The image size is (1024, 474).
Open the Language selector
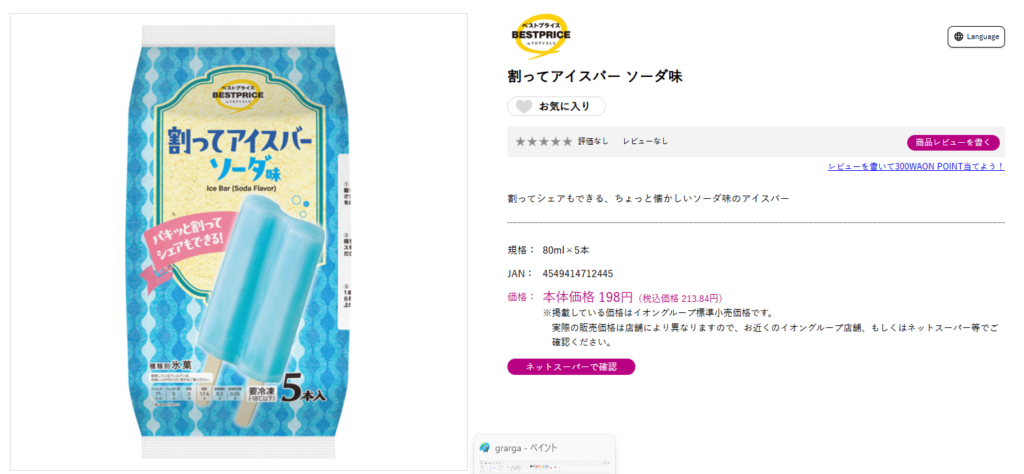tap(975, 37)
